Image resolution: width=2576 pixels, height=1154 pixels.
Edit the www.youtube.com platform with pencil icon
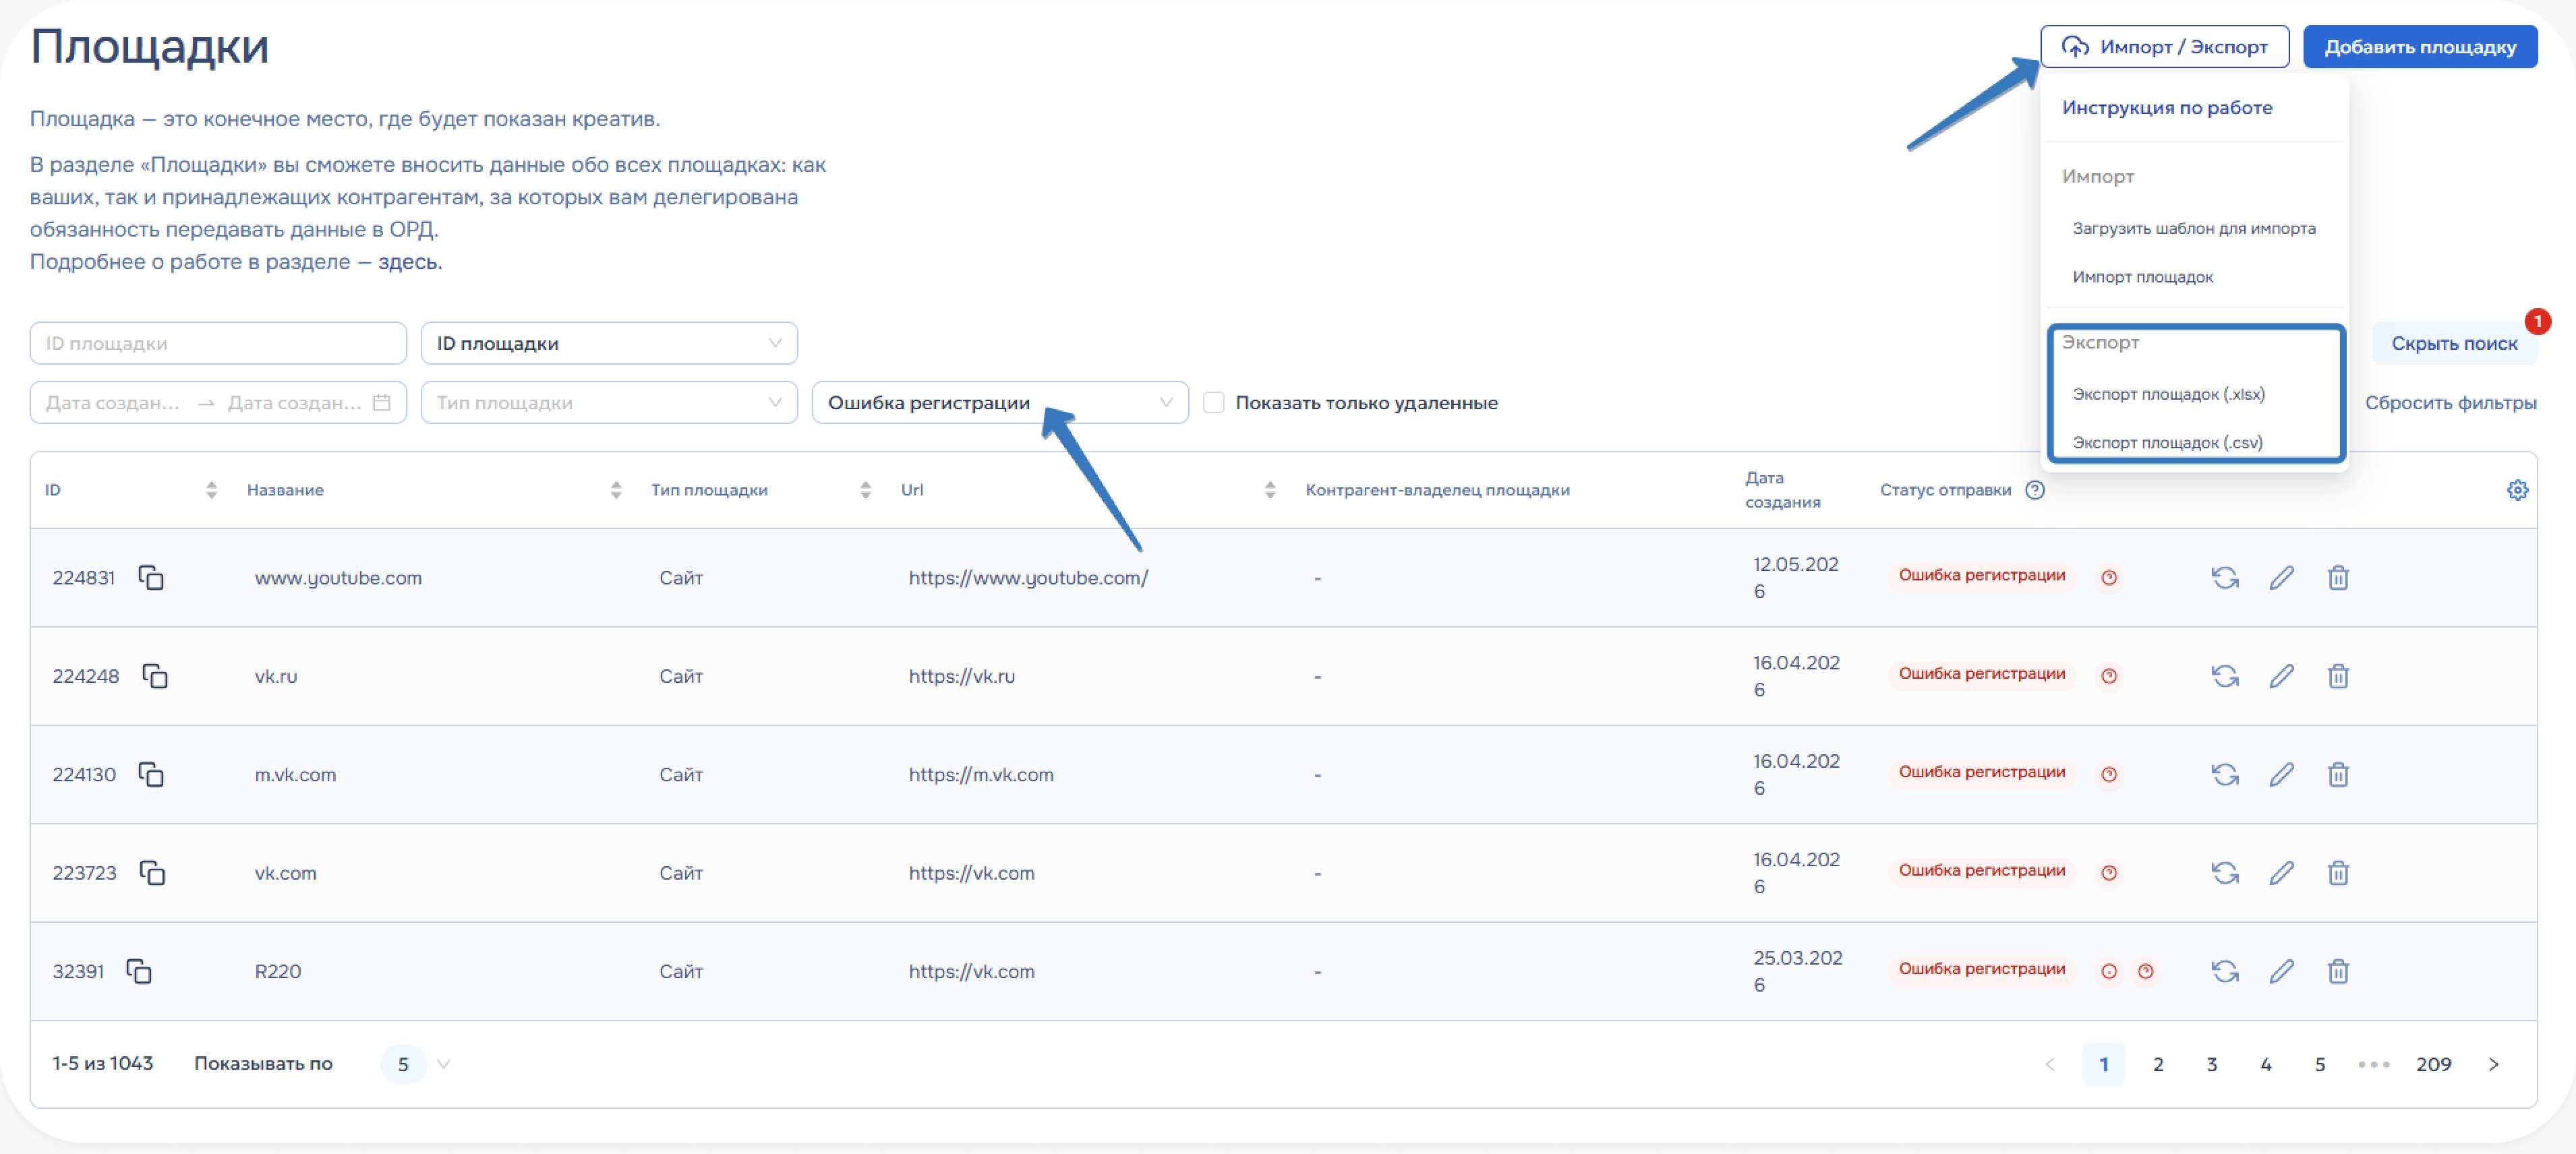point(2281,577)
